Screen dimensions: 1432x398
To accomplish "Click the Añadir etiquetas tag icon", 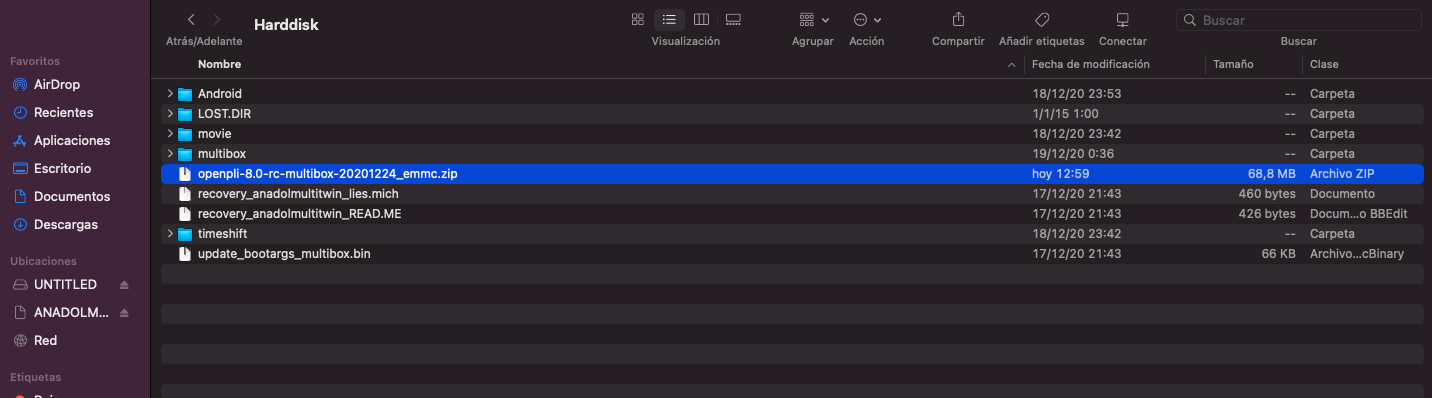I will tap(1041, 20).
